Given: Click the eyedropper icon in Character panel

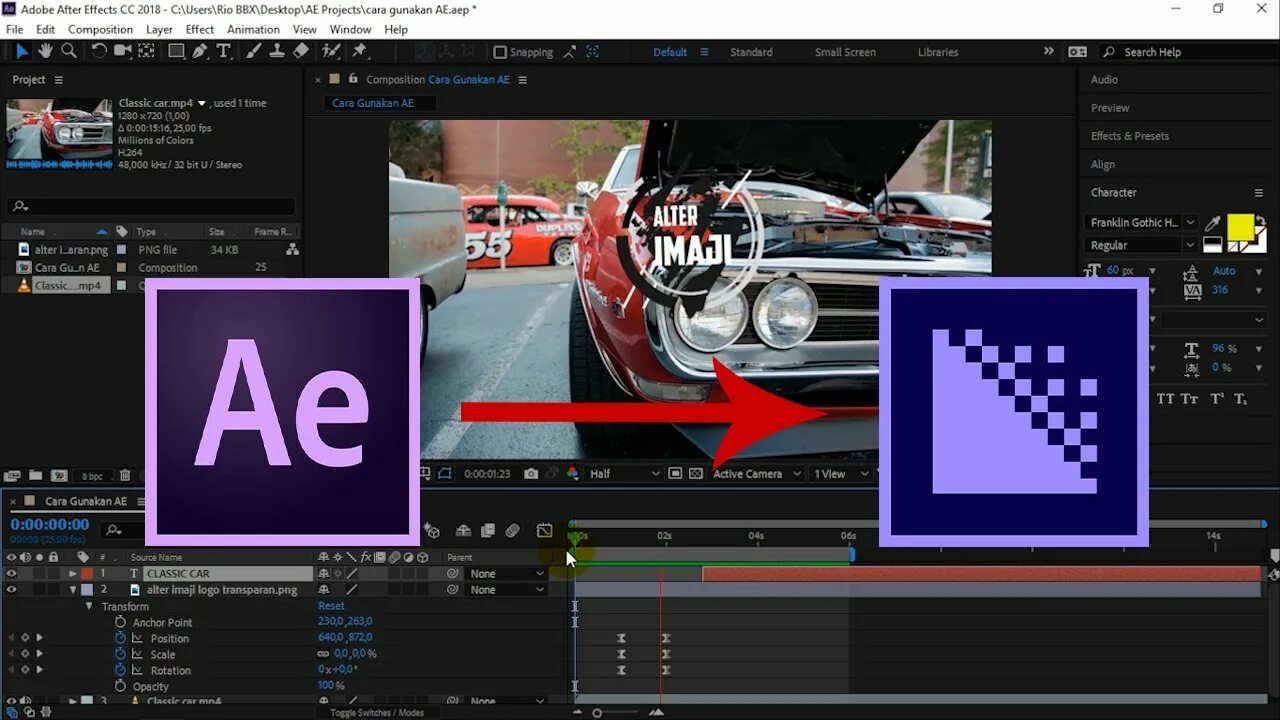Looking at the screenshot, I should (1213, 223).
